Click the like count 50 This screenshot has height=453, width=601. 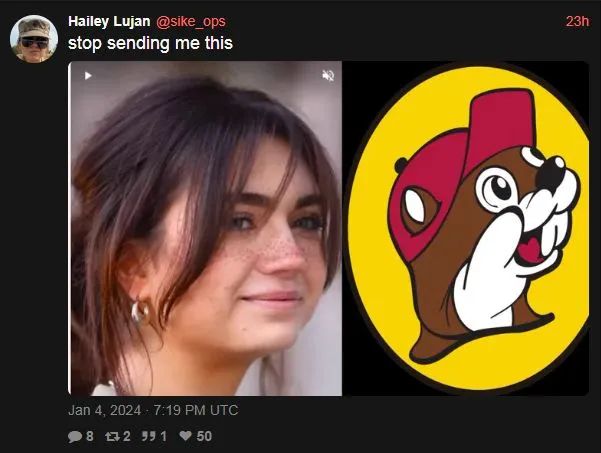click(x=204, y=436)
